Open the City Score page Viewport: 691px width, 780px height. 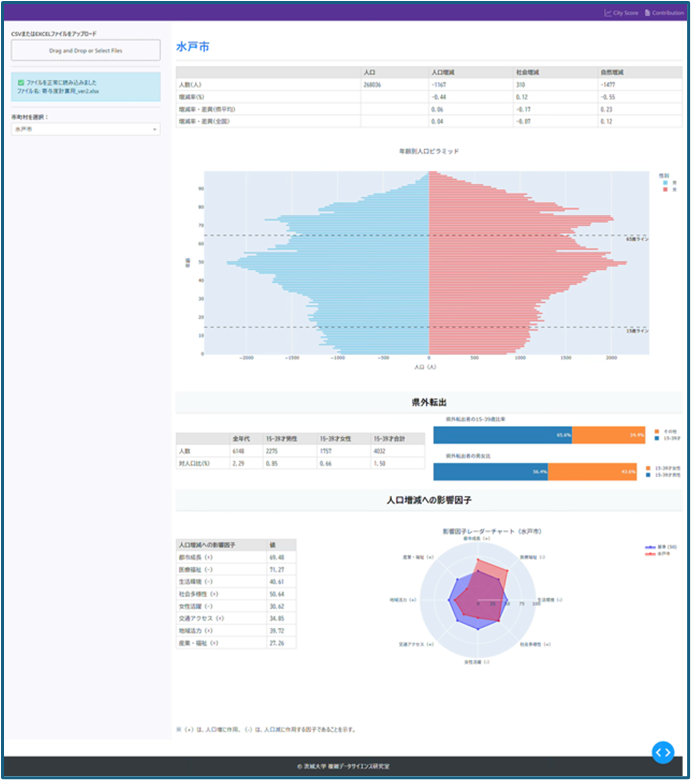click(x=624, y=13)
